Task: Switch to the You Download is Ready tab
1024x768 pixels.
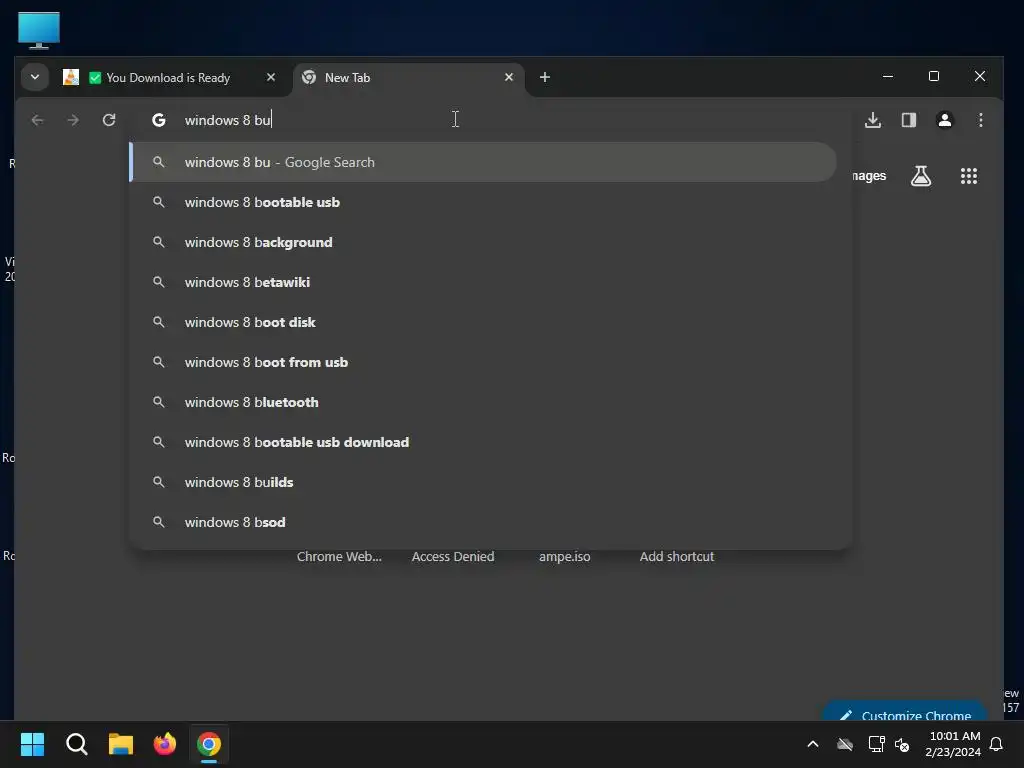Action: (170, 77)
